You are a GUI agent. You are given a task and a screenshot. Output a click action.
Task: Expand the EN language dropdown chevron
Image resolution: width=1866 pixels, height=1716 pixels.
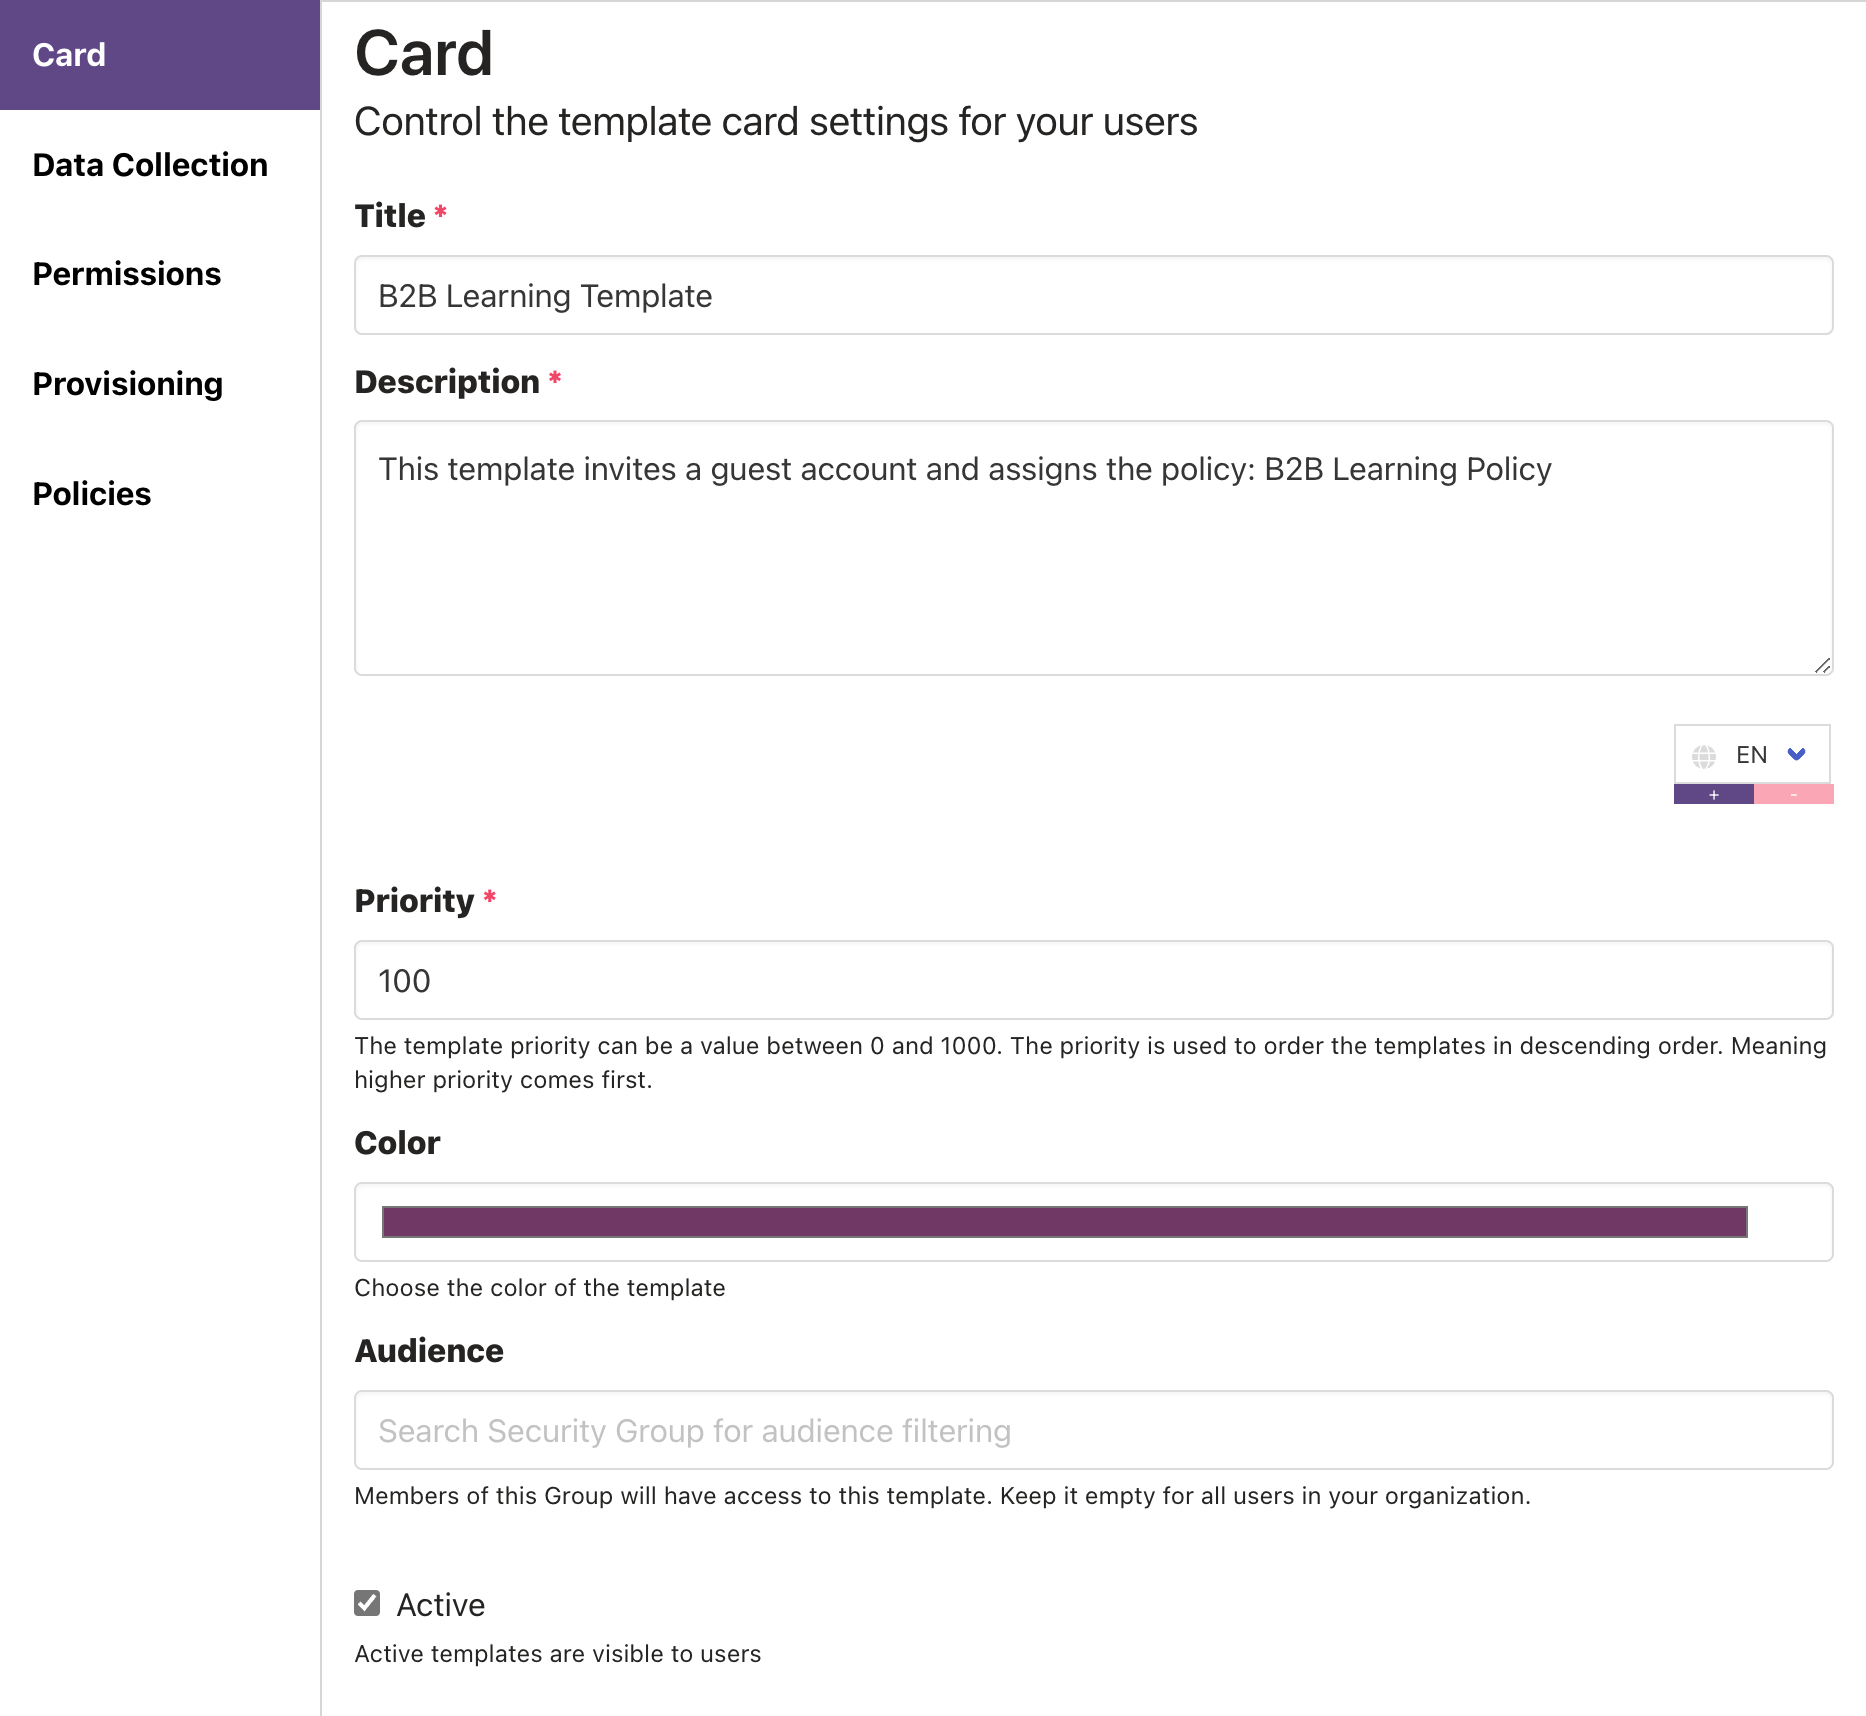coord(1797,754)
